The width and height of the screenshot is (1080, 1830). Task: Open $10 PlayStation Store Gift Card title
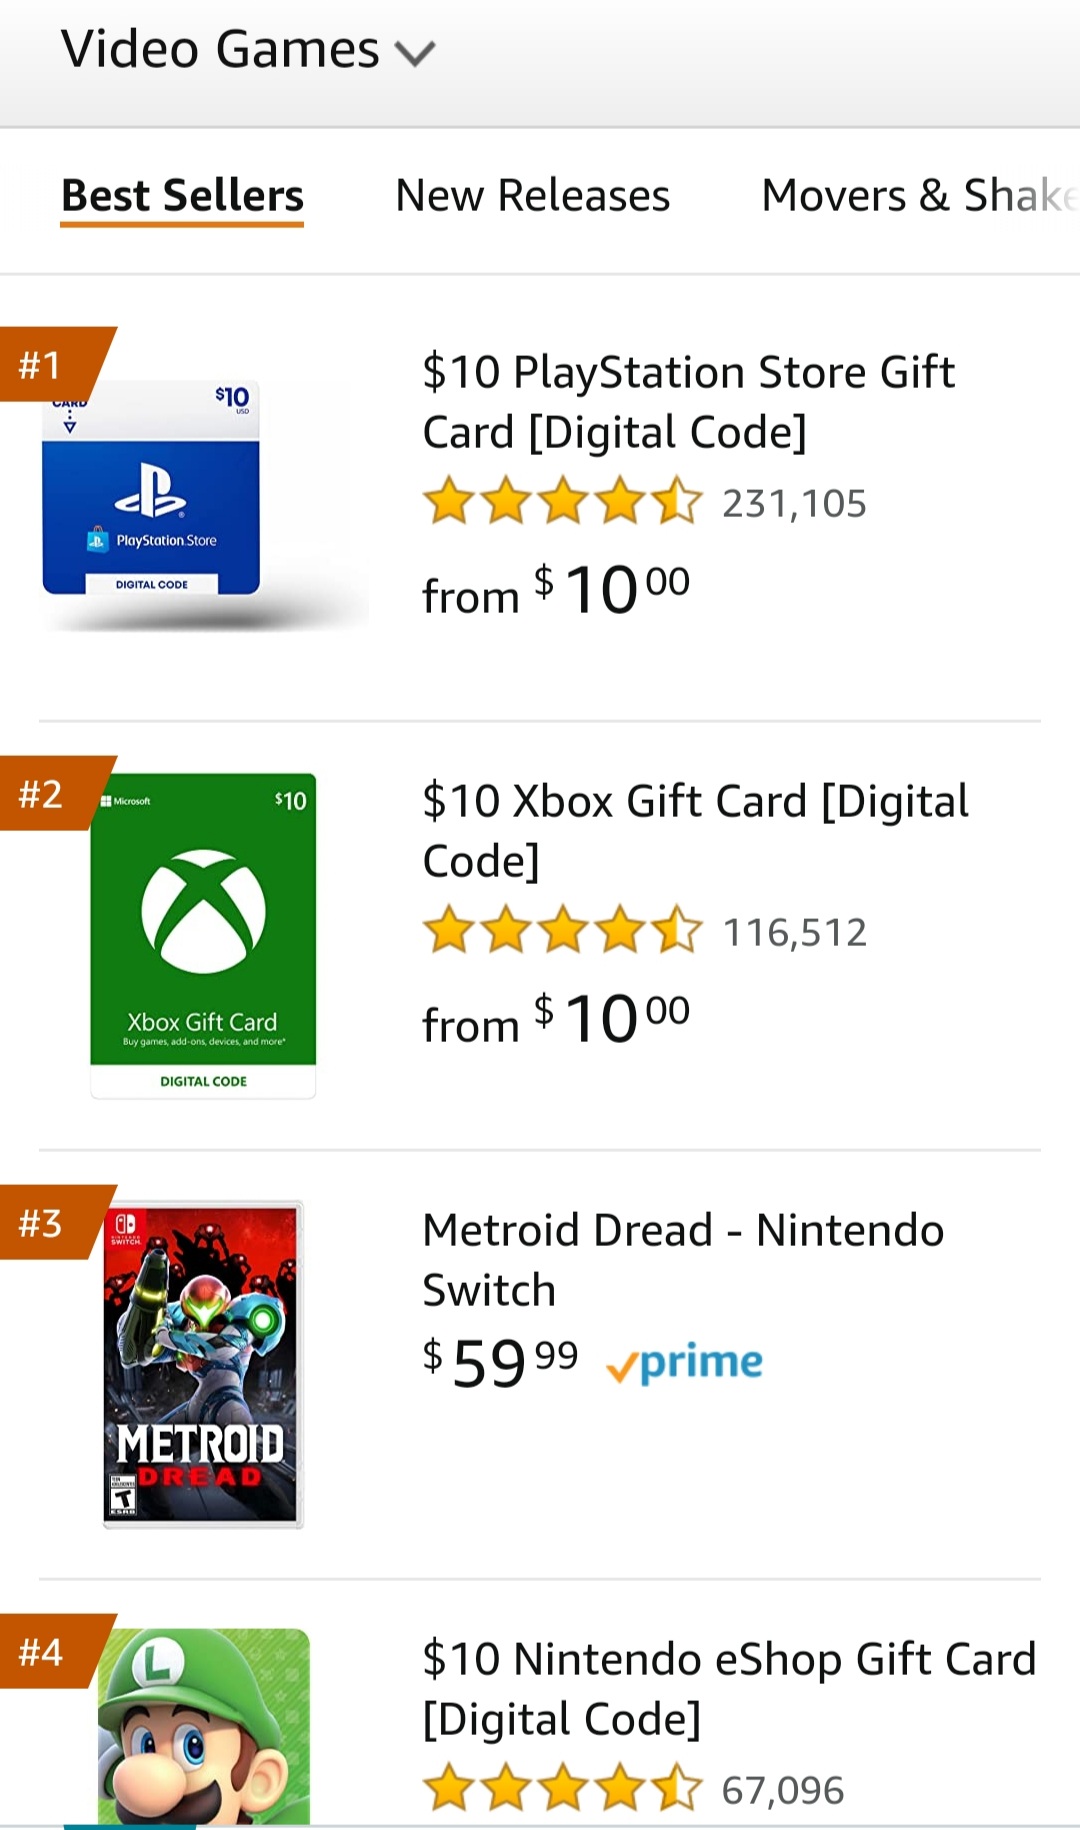pyautogui.click(x=688, y=402)
